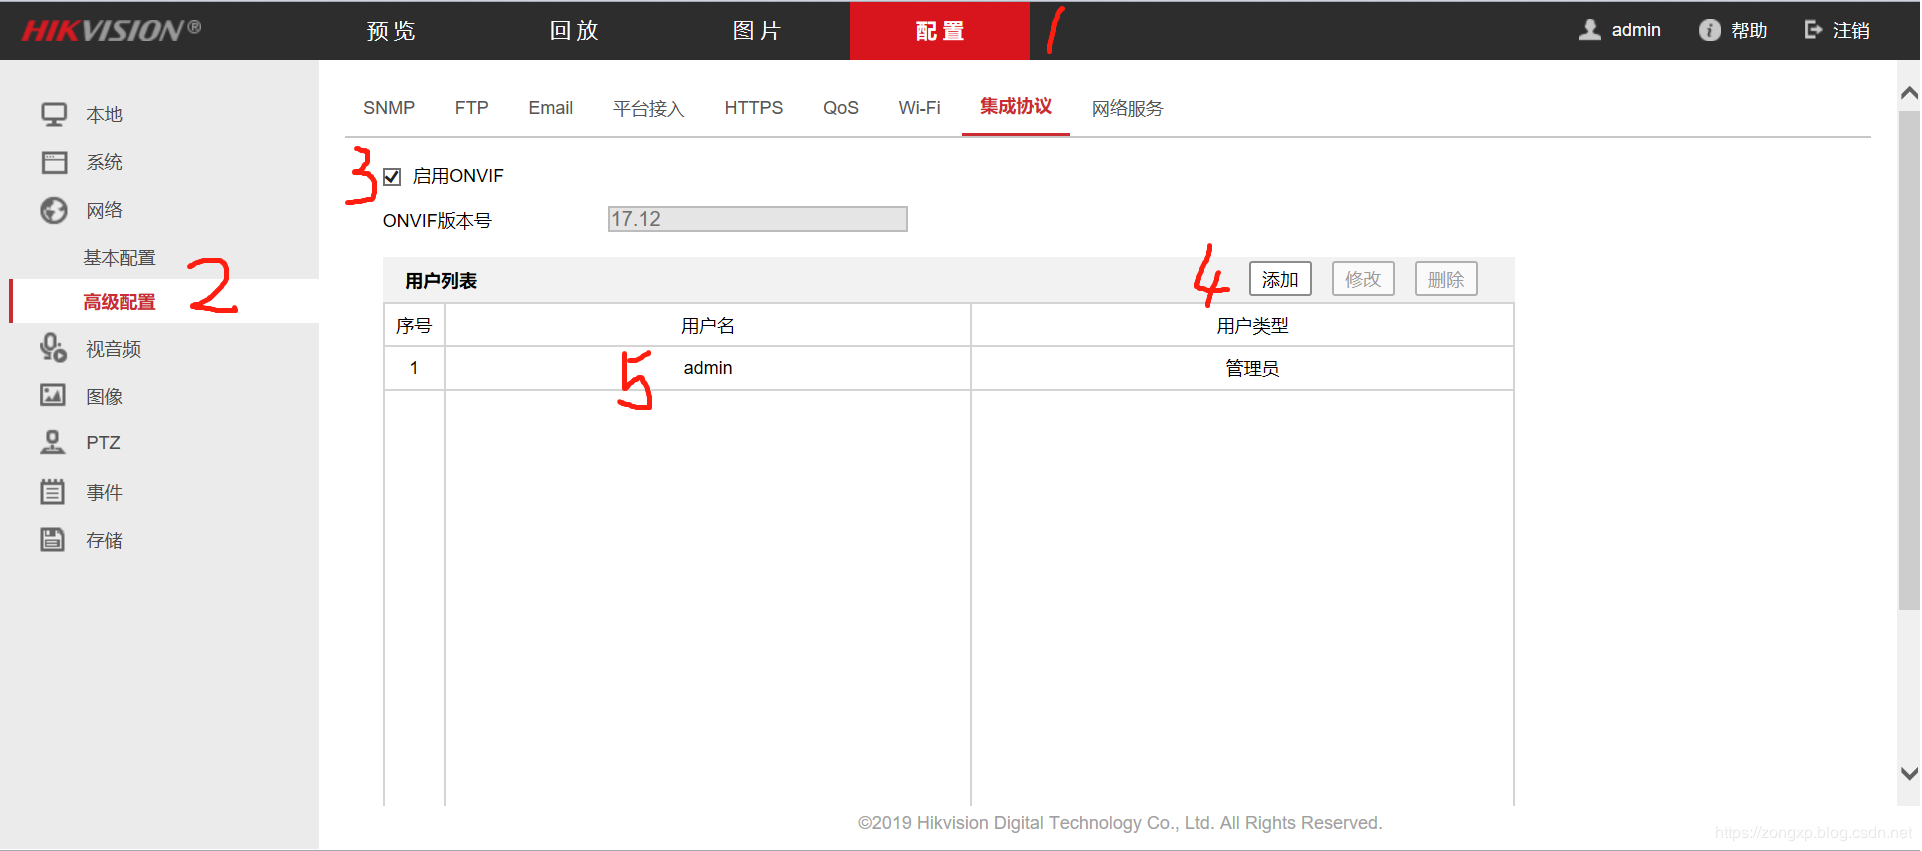Switch to the Wi-Fi tab
The height and width of the screenshot is (851, 1922).
pyautogui.click(x=919, y=108)
